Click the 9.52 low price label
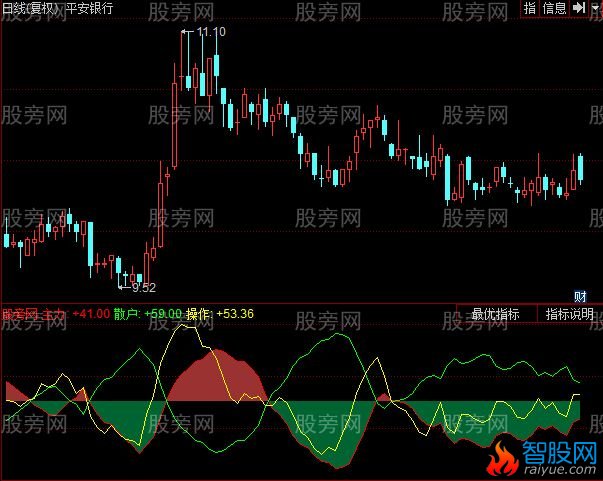 (144, 287)
